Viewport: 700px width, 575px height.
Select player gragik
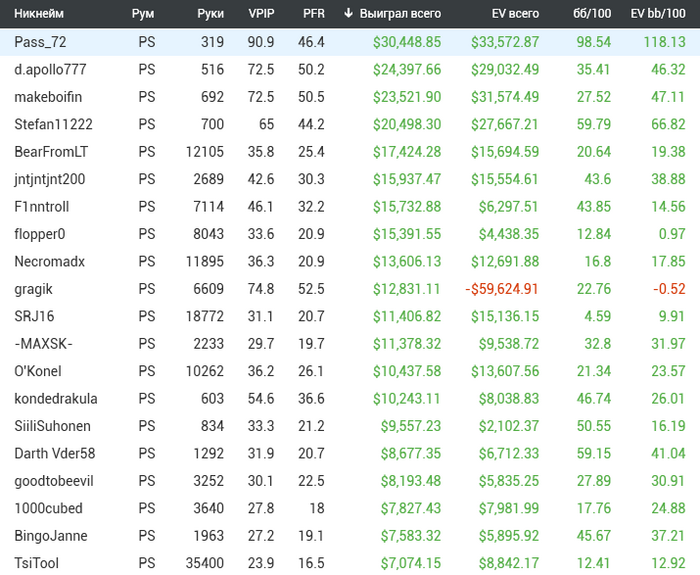click(33, 289)
